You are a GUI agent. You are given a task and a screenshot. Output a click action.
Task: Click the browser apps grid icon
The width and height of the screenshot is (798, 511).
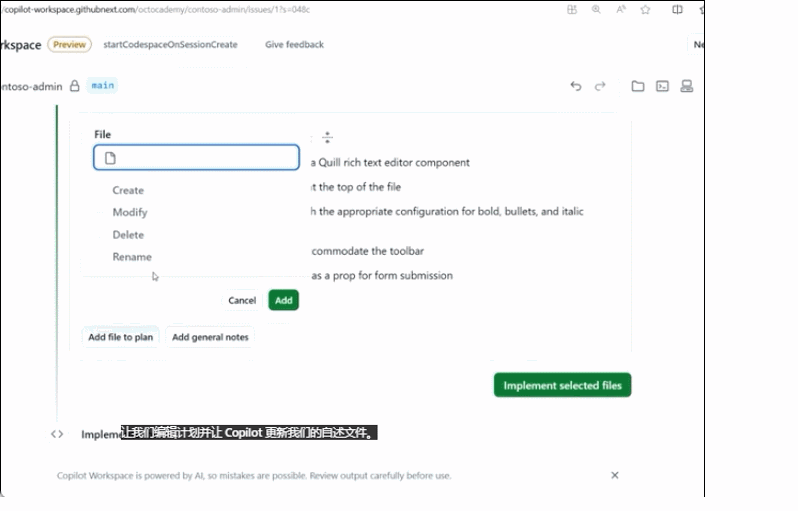(571, 10)
